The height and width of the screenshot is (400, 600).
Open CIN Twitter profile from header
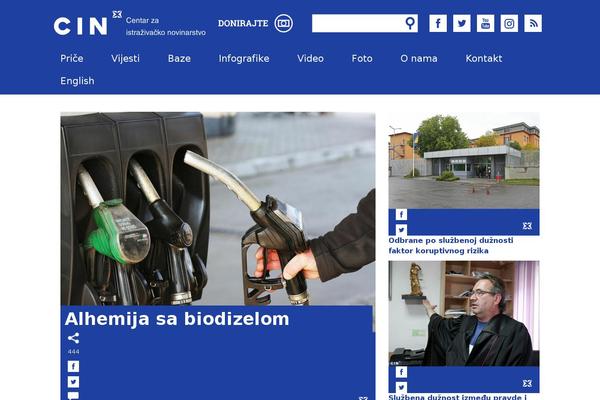coord(461,23)
